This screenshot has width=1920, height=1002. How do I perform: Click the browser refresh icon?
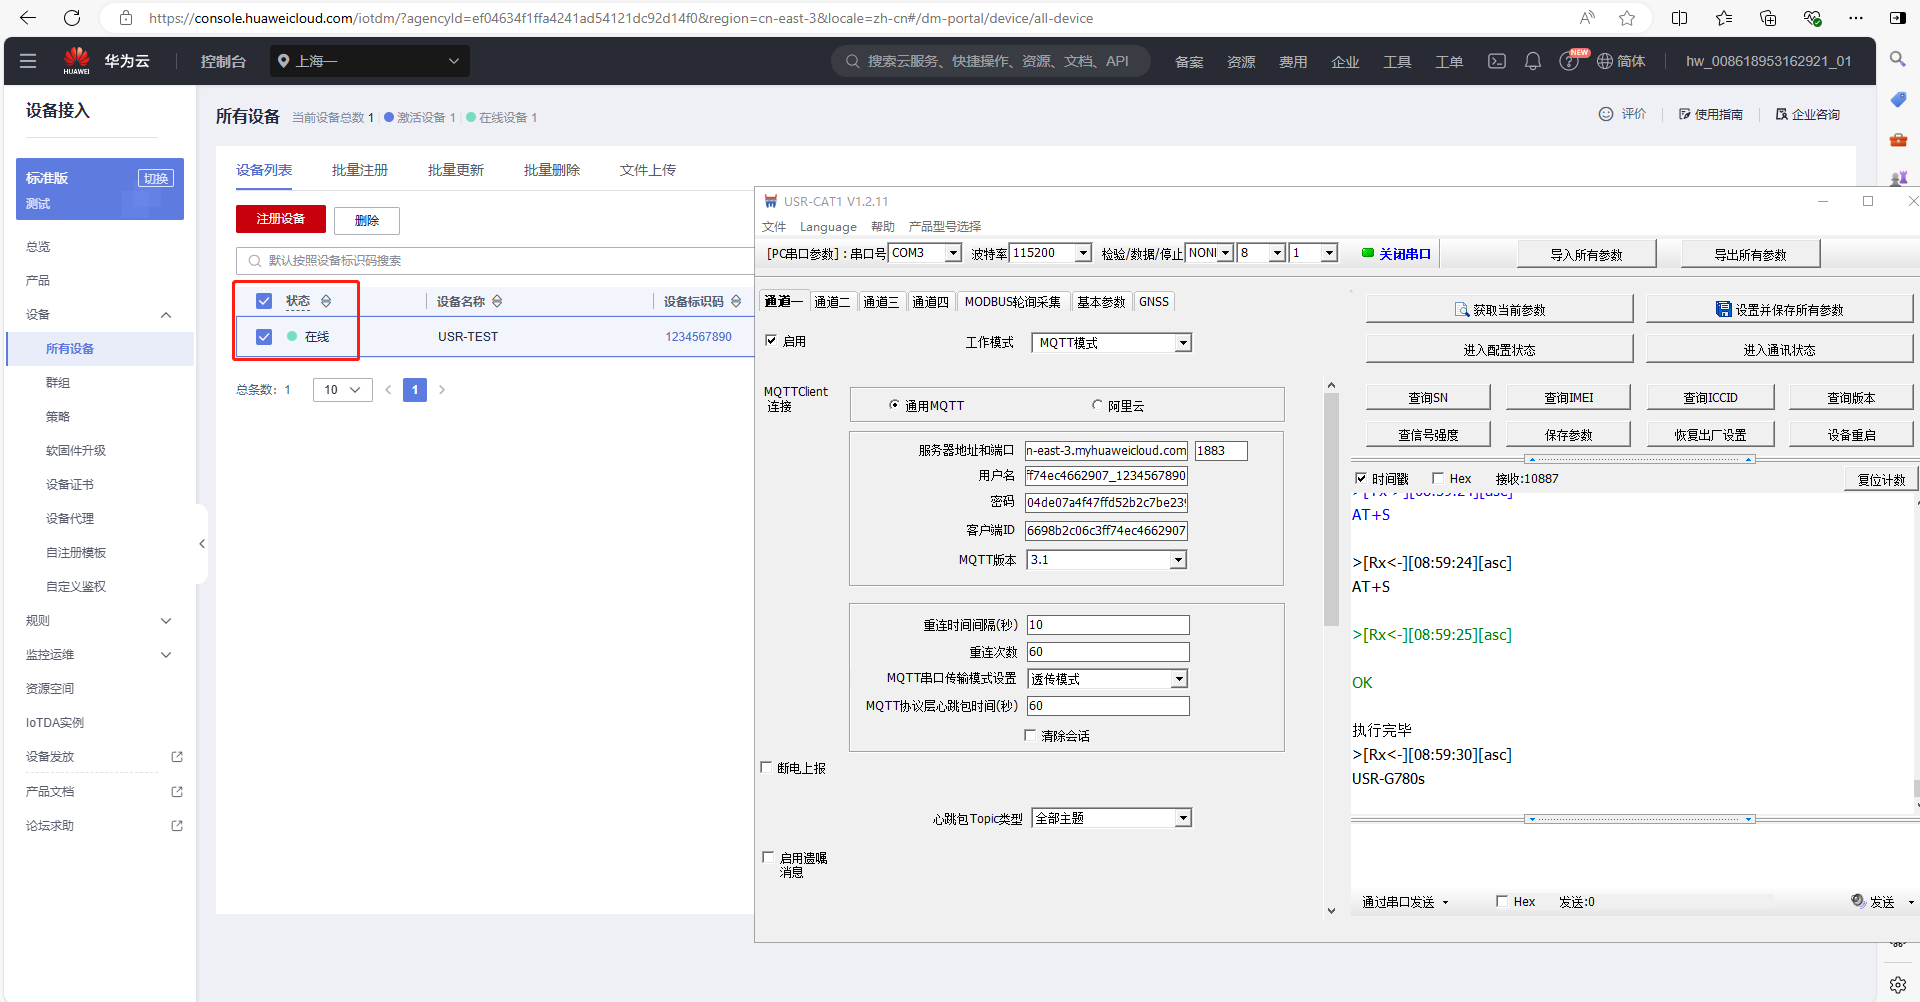[x=72, y=18]
